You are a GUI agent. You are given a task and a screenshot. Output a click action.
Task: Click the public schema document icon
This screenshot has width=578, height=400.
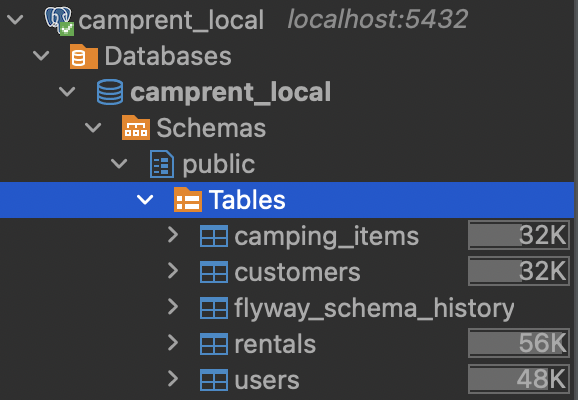pos(162,164)
